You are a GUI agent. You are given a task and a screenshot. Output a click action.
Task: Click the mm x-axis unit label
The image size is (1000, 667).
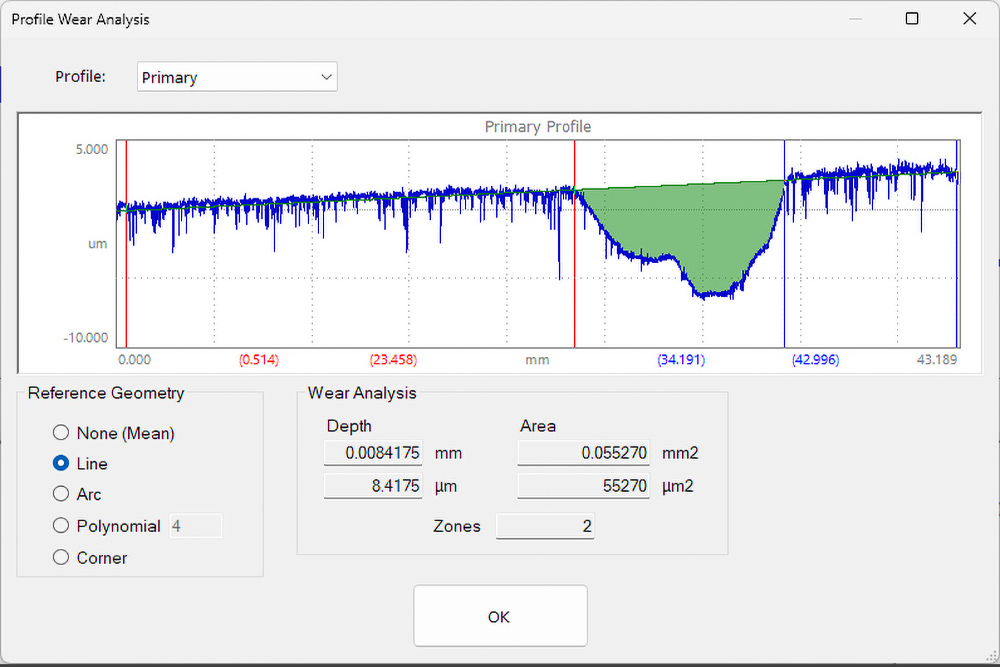click(537, 360)
